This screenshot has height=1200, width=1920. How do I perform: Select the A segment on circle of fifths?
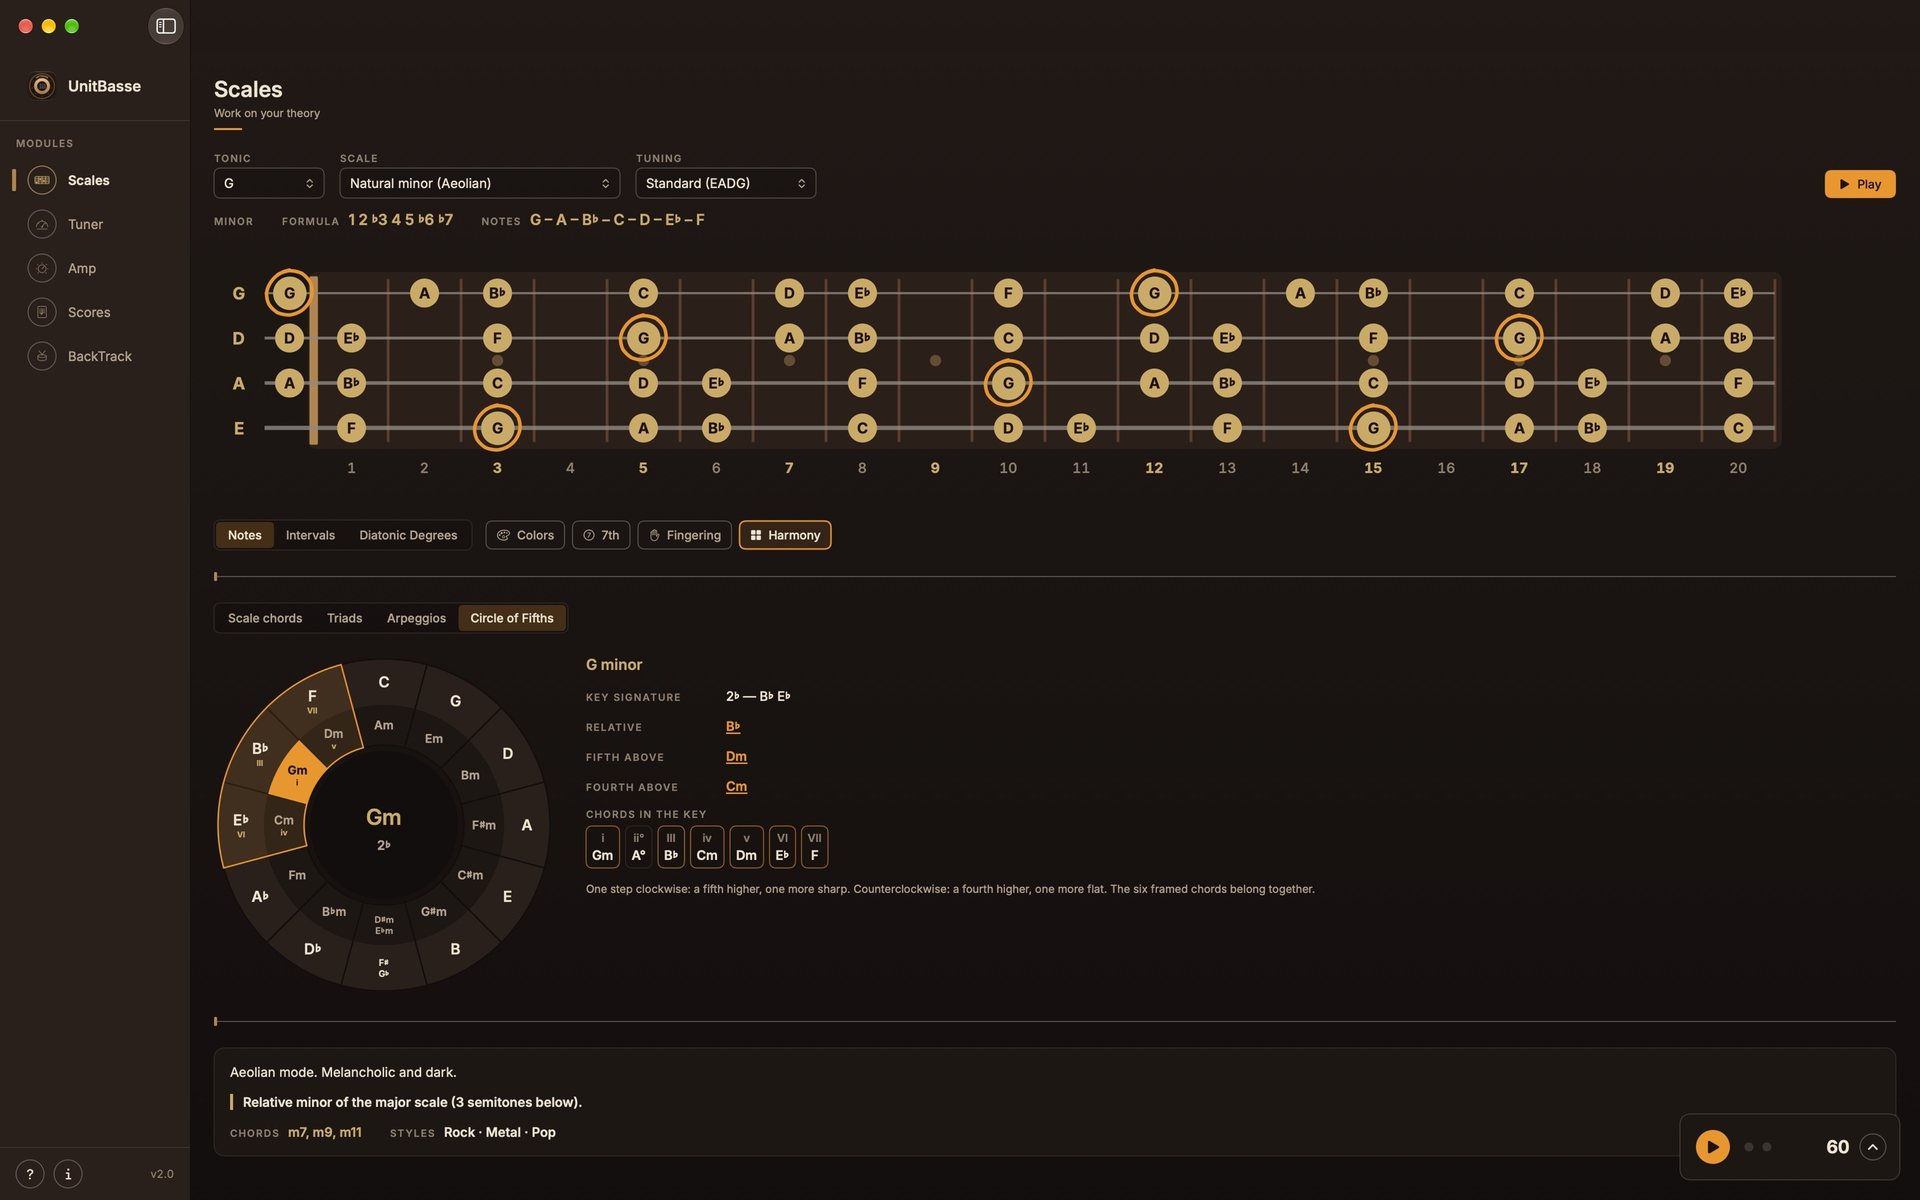click(x=526, y=825)
